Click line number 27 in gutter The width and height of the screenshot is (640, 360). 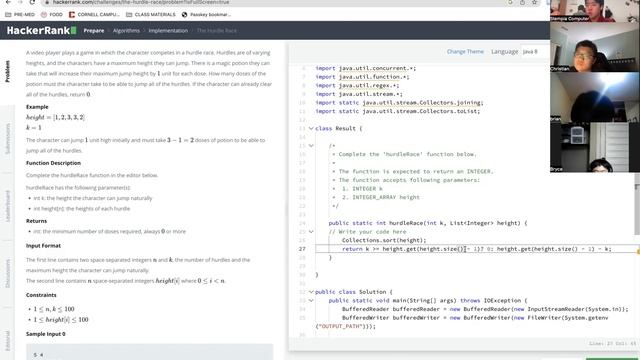click(302, 249)
